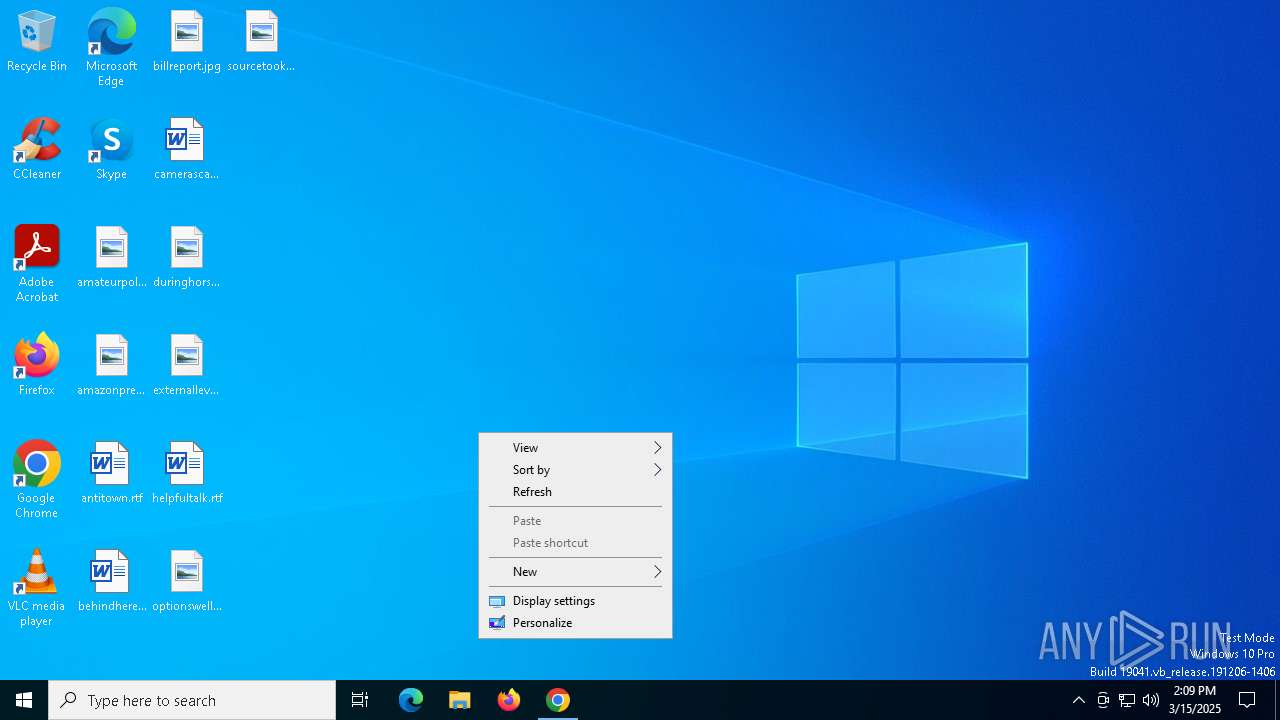Screen dimensions: 1280x720
Task: Select the Google Chrome desktop shortcut
Action: pyautogui.click(x=37, y=480)
